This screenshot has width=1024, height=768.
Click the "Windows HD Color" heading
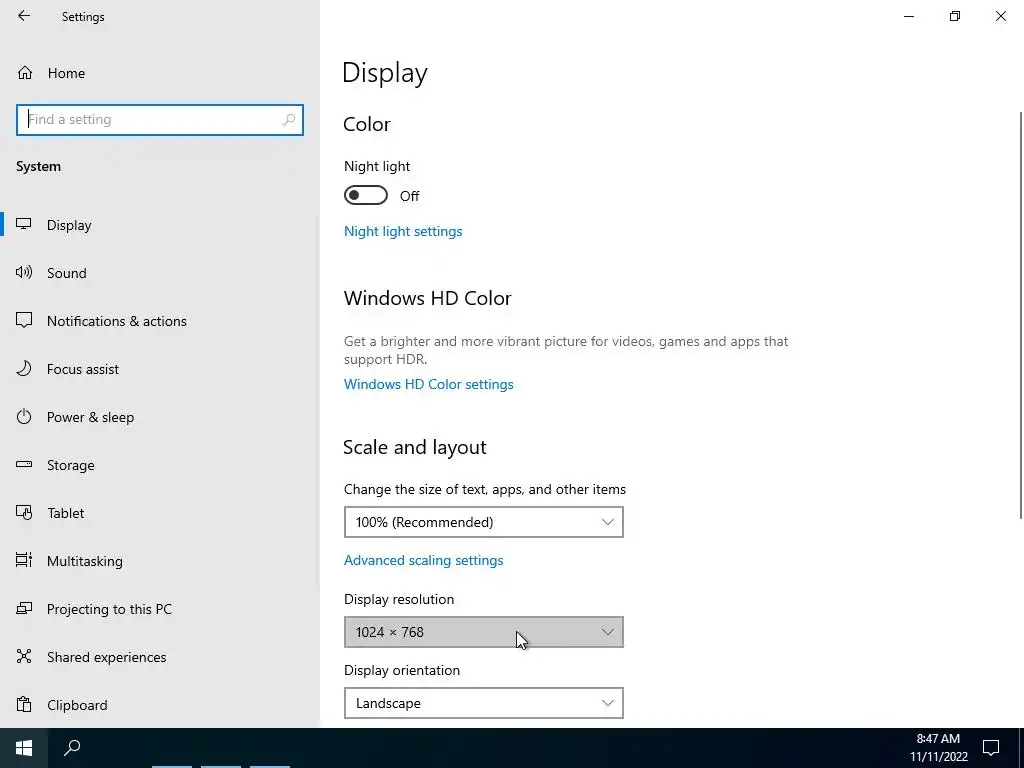click(x=428, y=298)
